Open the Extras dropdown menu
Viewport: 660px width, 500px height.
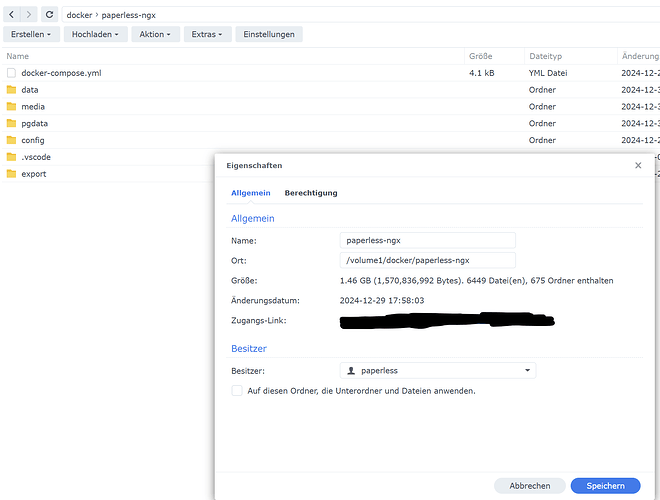[207, 34]
